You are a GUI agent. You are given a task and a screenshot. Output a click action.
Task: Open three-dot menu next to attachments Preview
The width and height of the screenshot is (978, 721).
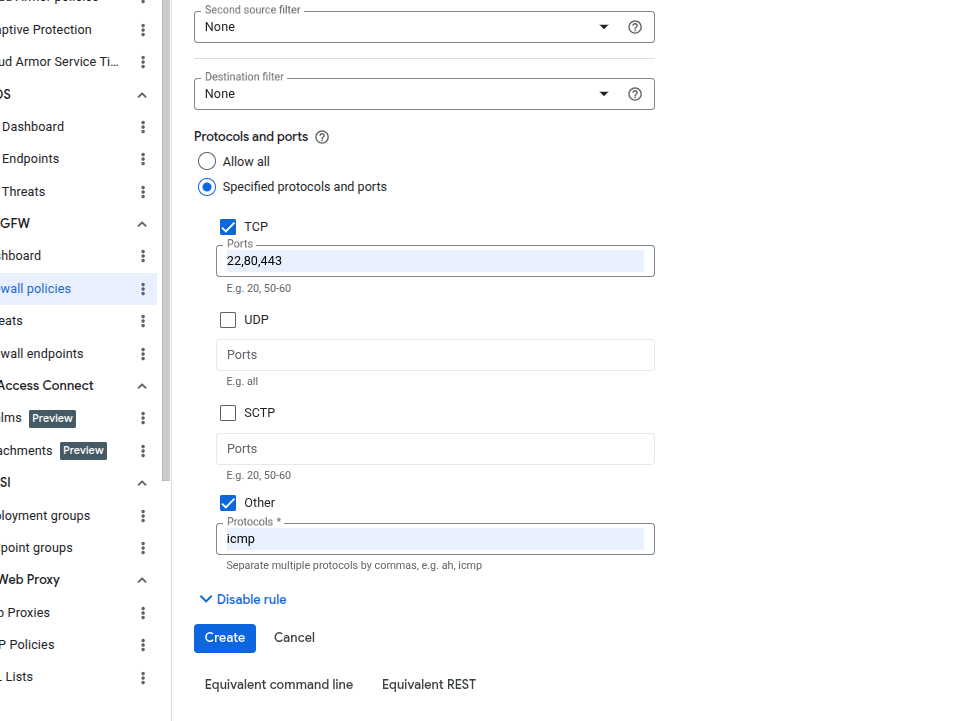point(143,450)
